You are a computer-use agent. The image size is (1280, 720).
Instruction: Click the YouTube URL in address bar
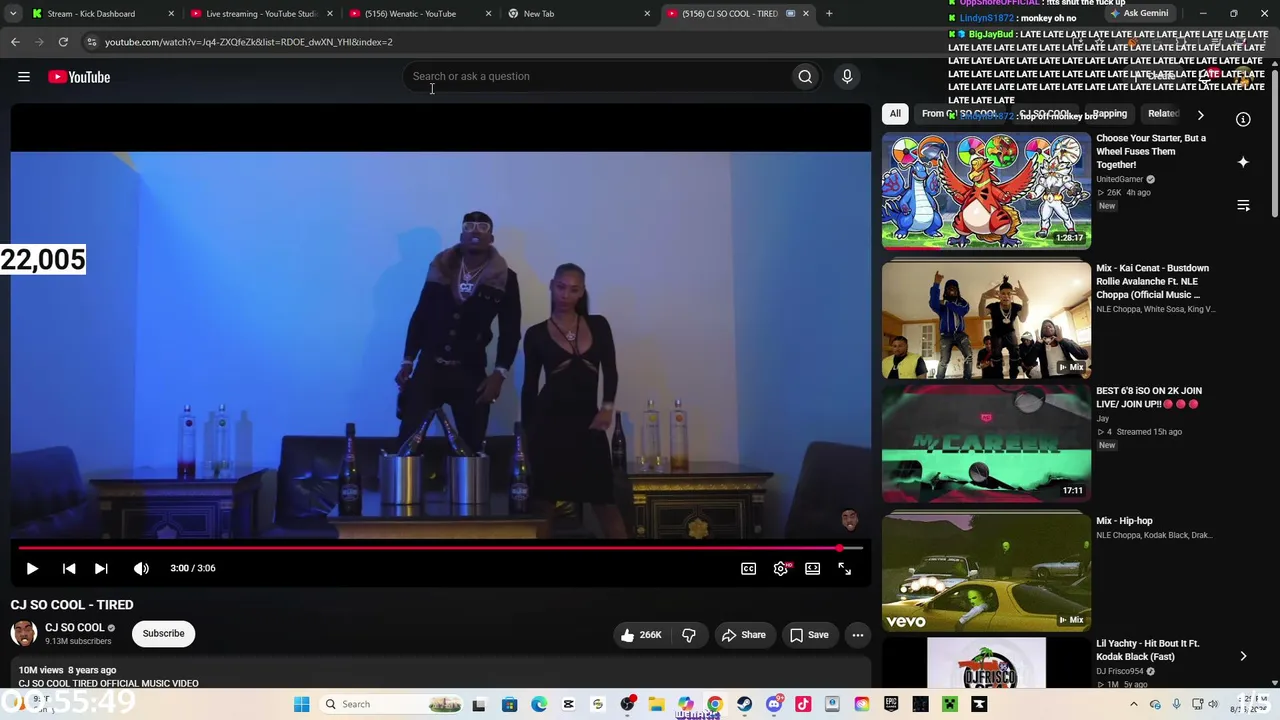[249, 42]
